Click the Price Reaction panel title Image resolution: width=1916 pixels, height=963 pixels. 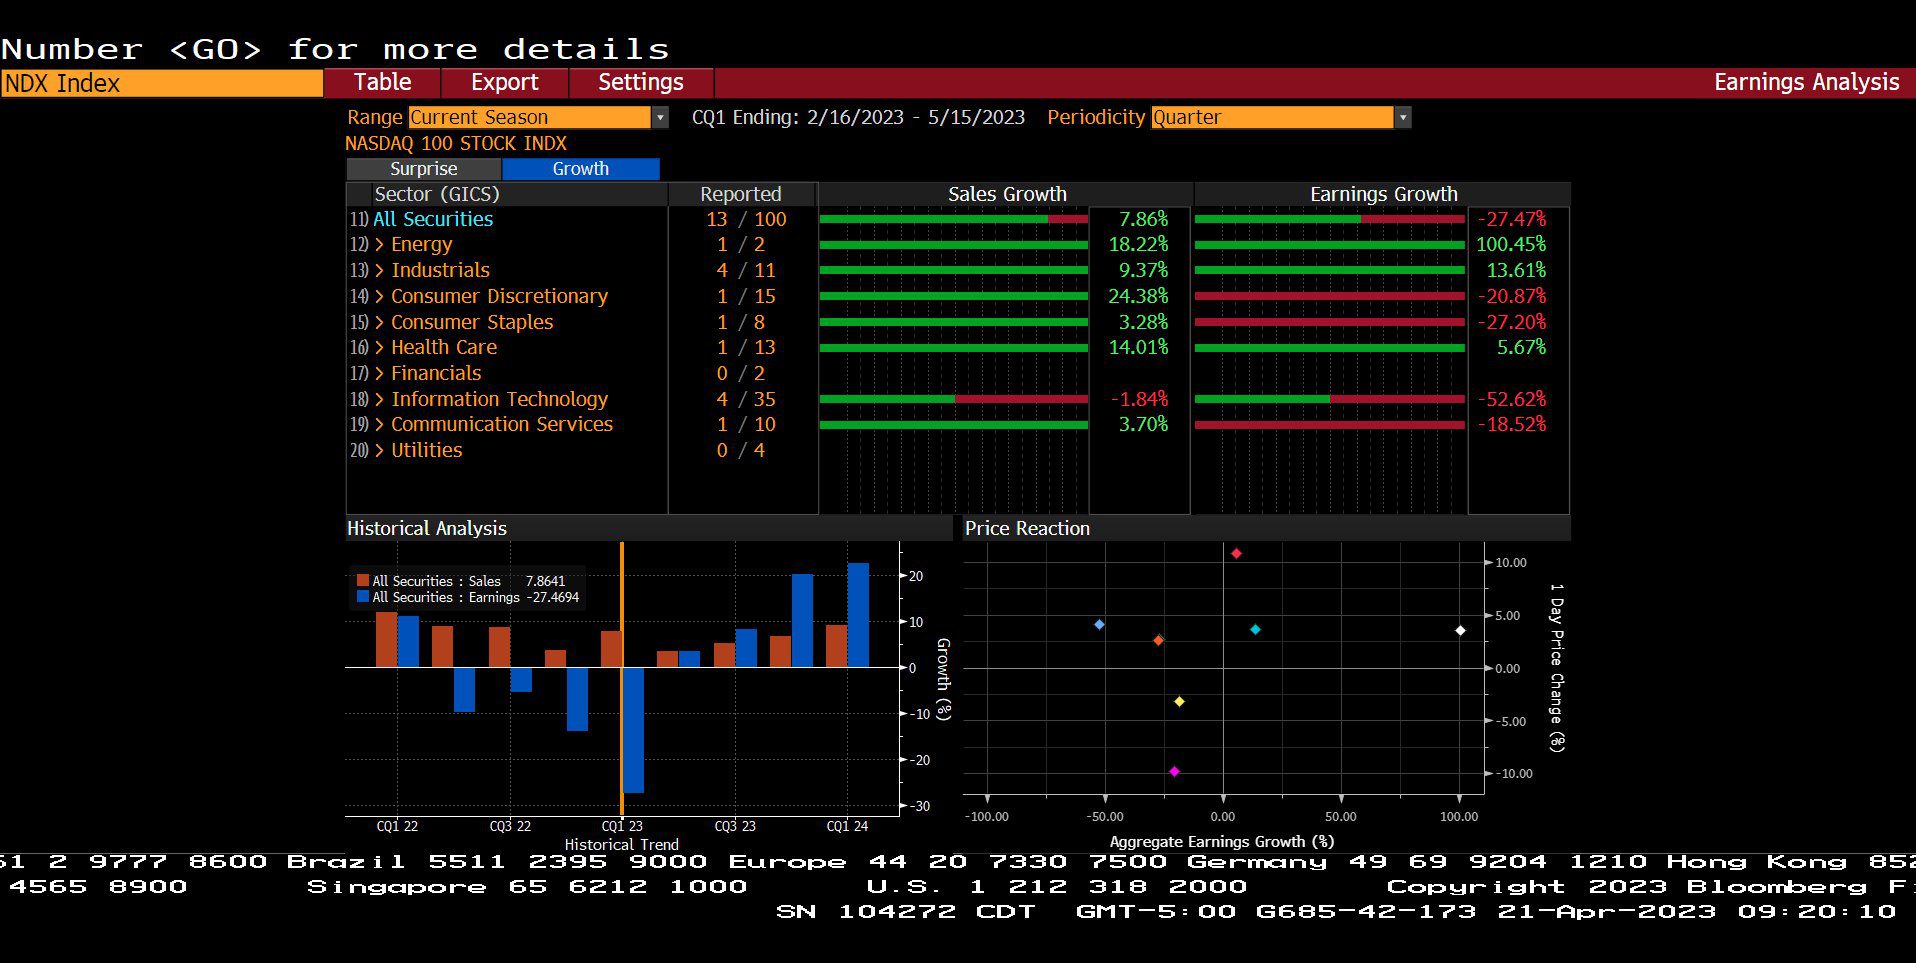(x=1027, y=528)
